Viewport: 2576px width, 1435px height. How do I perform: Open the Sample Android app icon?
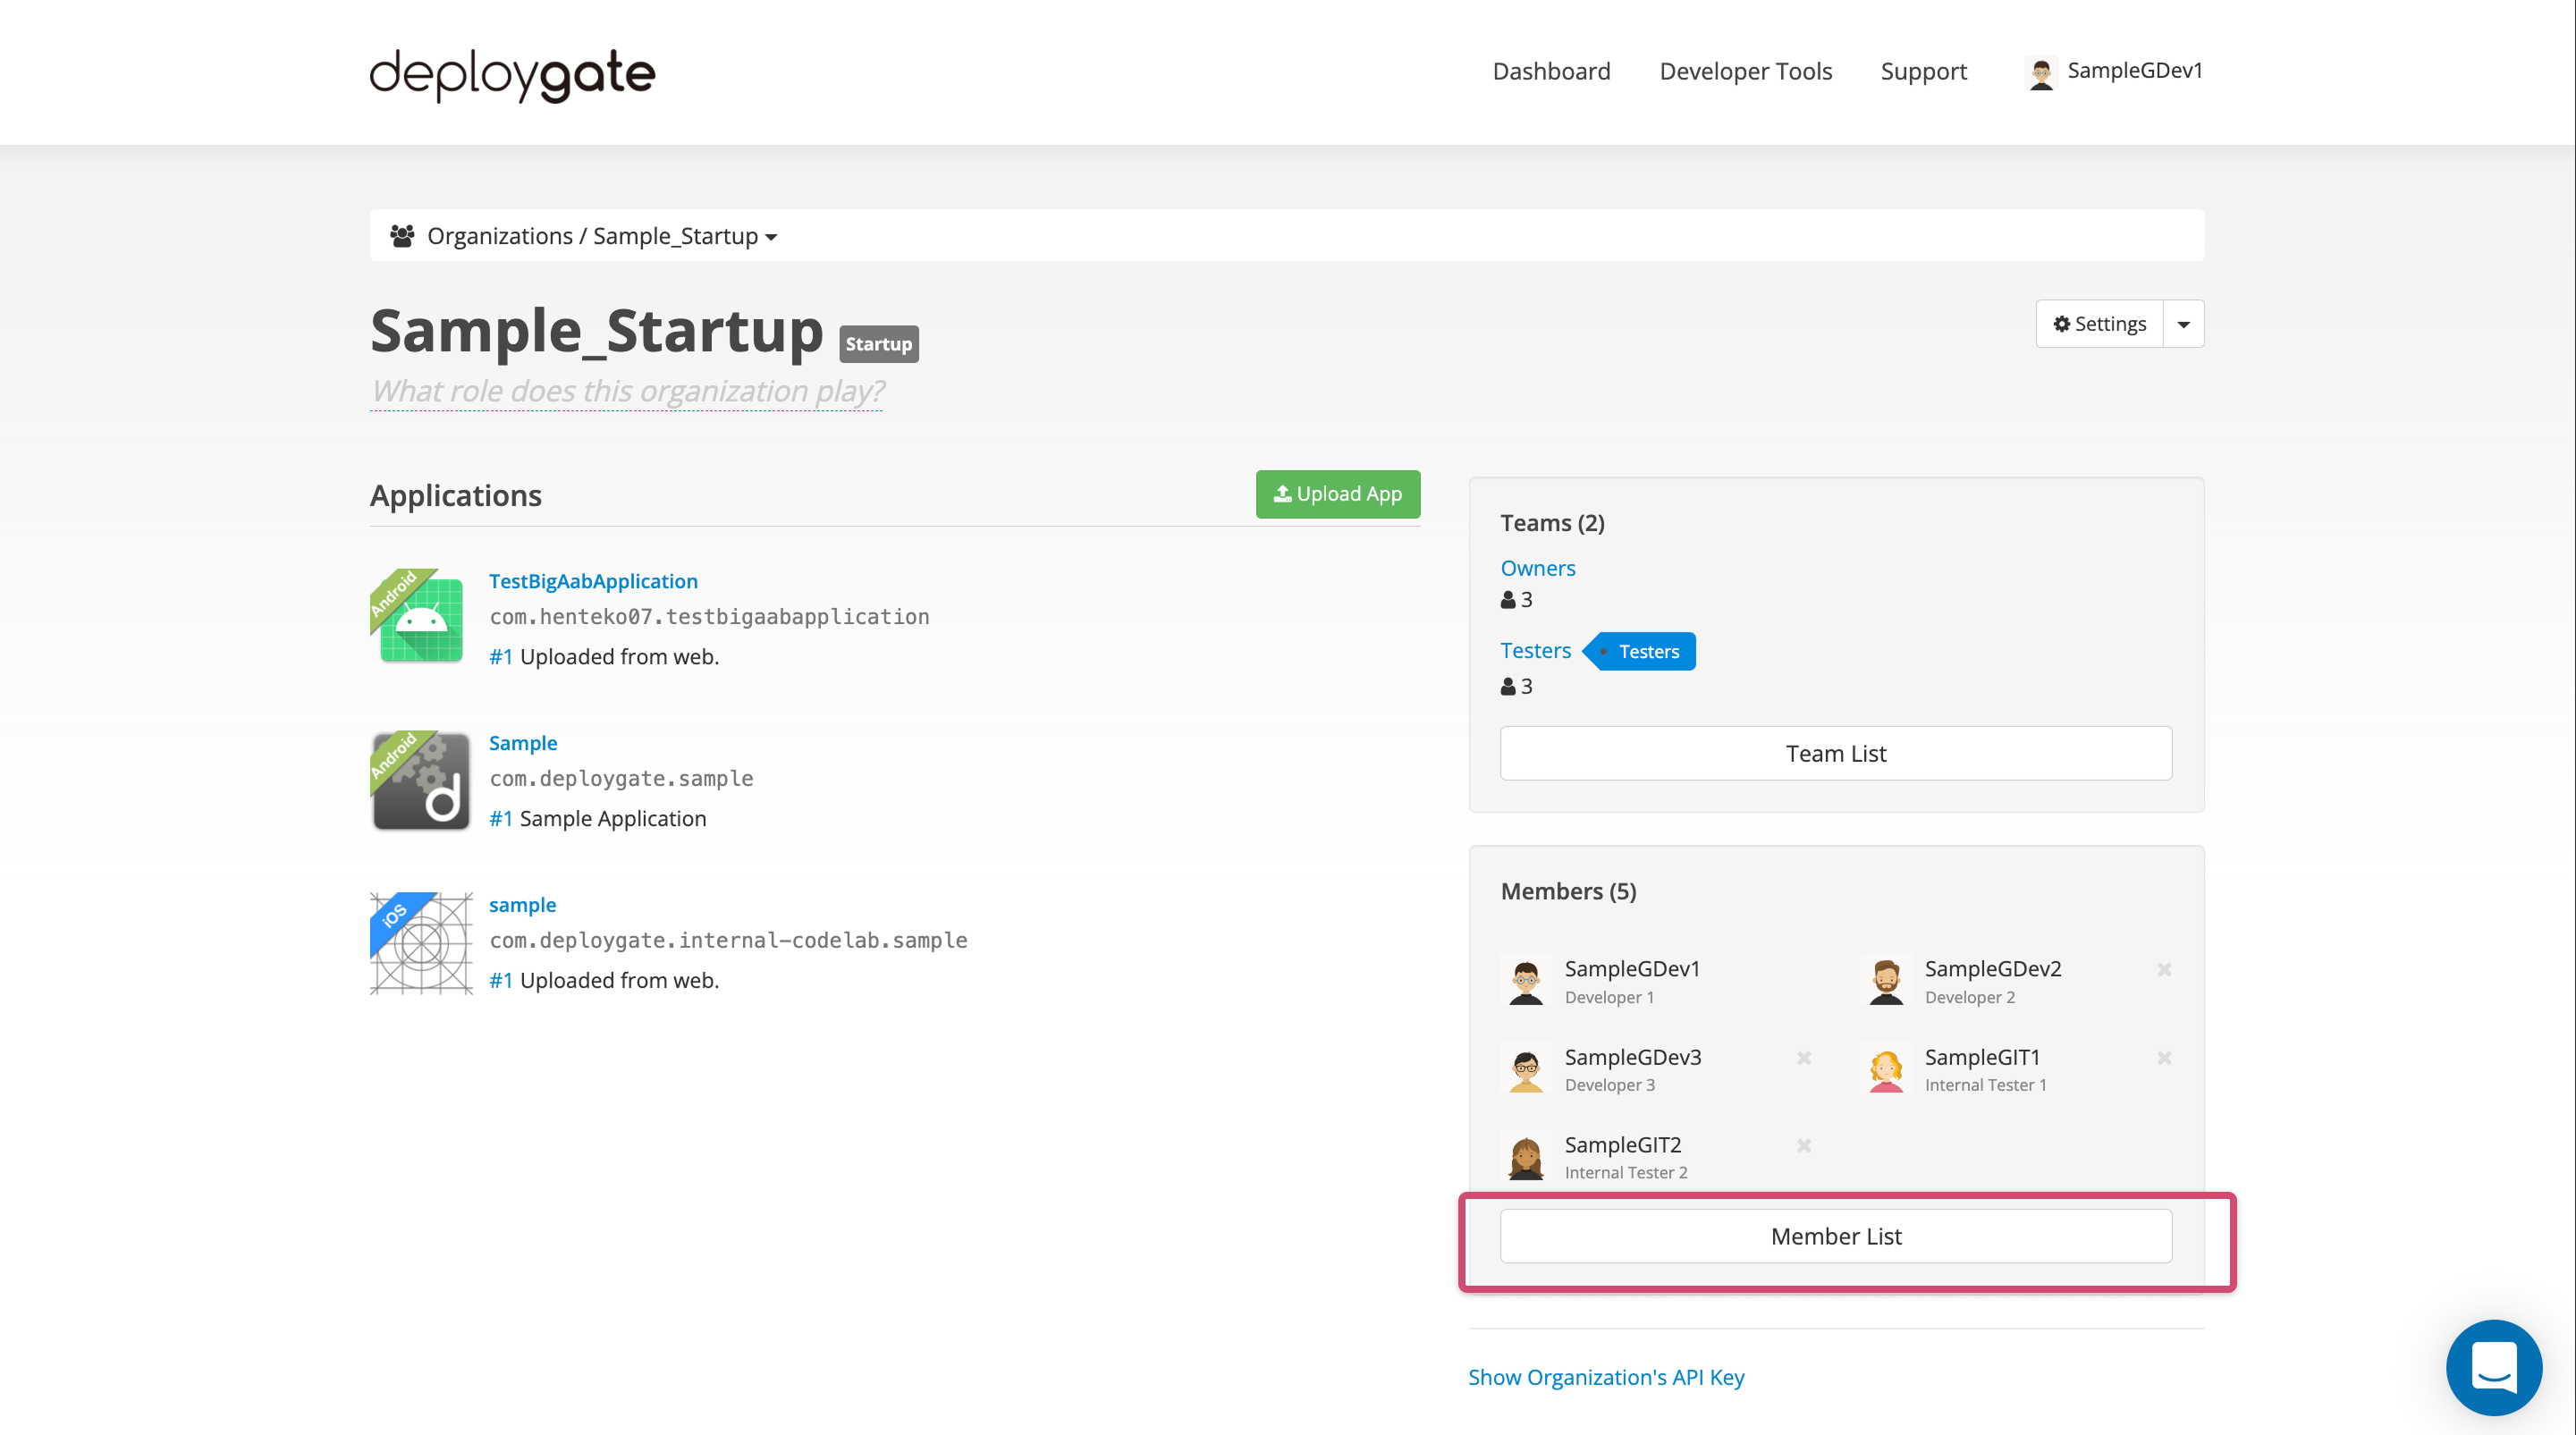[421, 780]
